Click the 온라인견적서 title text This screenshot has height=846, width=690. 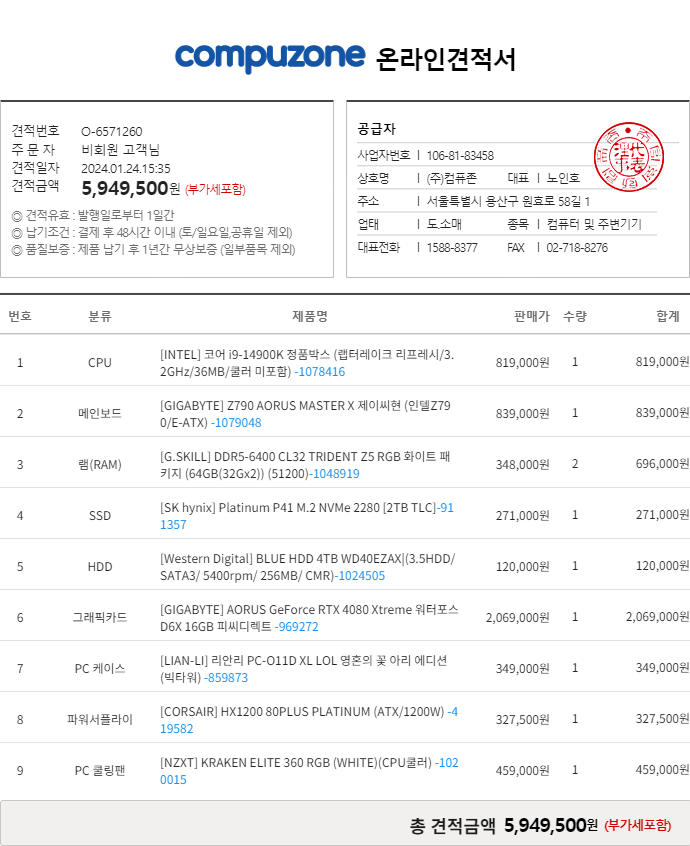[446, 59]
